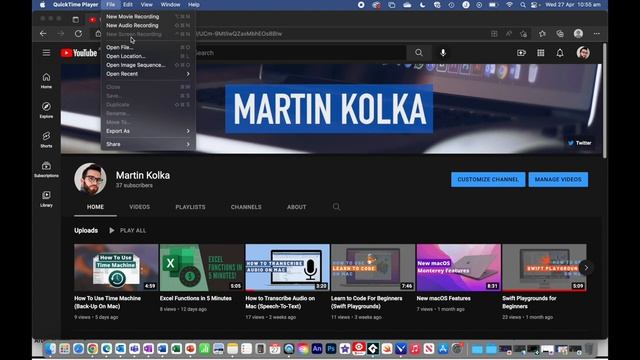
Task: Click the YouTube search magnifier button
Action: 419,53
